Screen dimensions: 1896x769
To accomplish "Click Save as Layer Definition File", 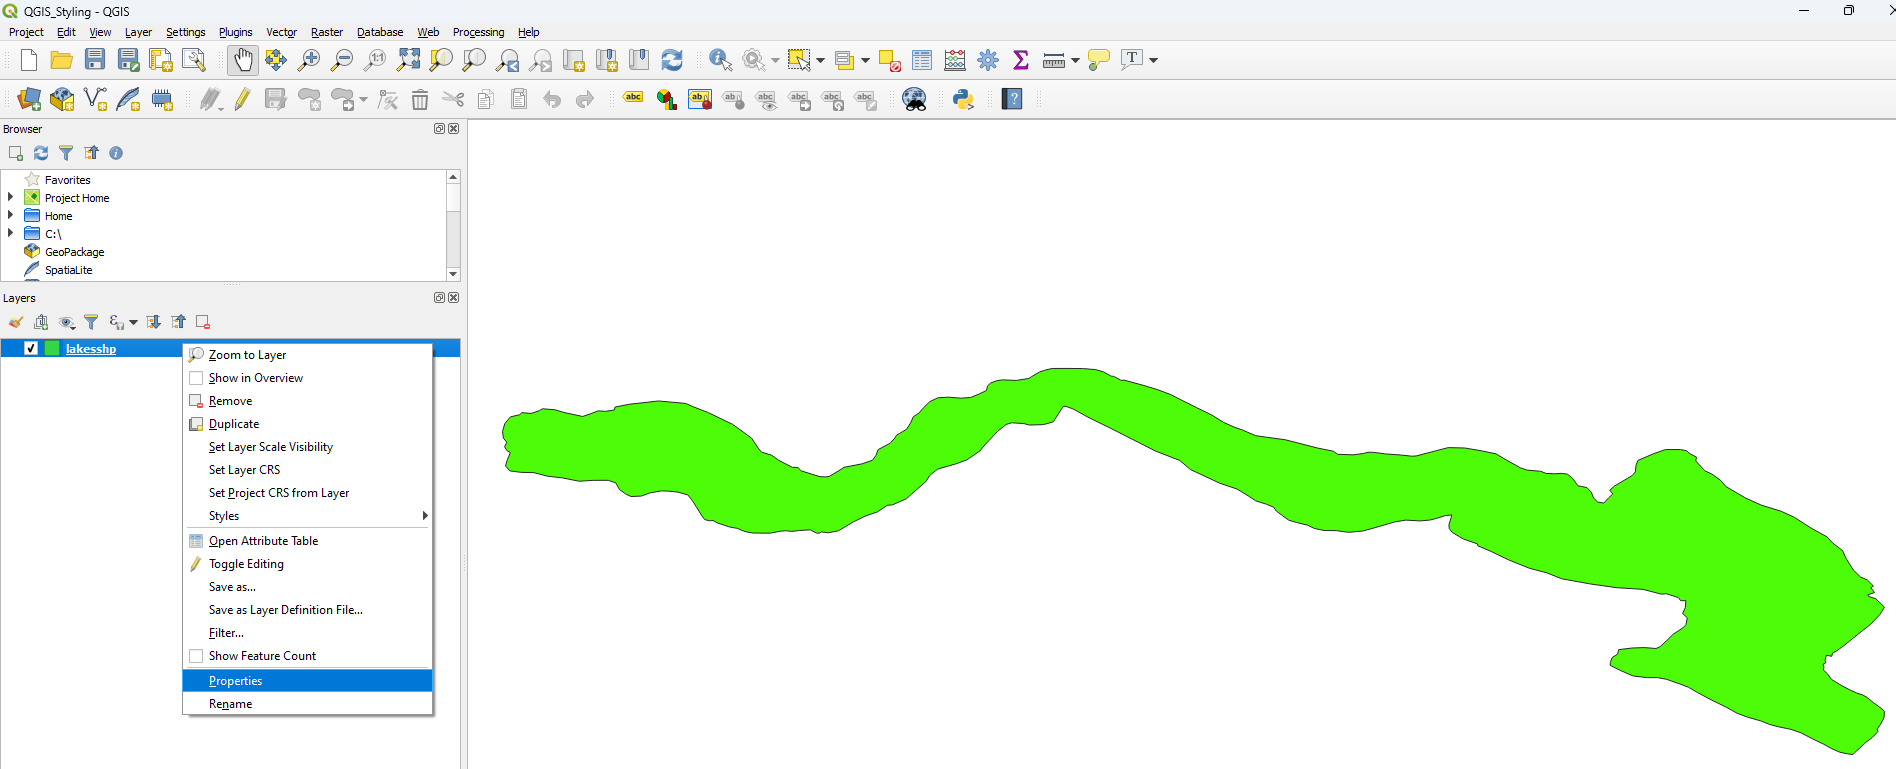I will [x=307, y=610].
